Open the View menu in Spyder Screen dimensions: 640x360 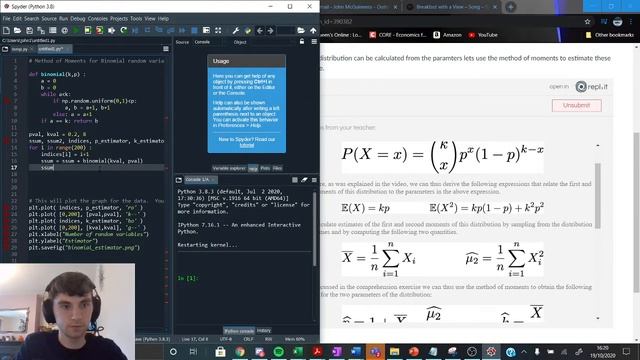pos(150,18)
